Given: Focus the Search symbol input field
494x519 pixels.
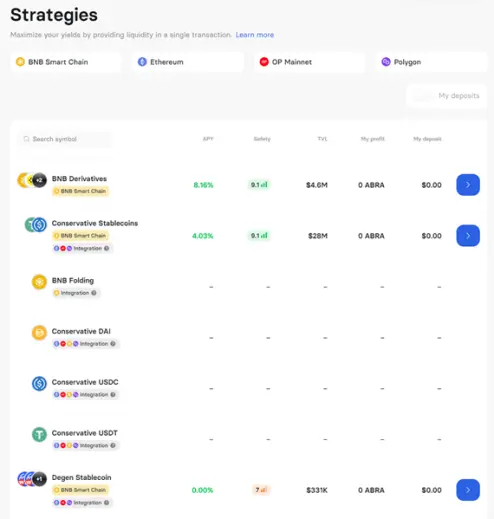Looking at the screenshot, I should click(64, 139).
